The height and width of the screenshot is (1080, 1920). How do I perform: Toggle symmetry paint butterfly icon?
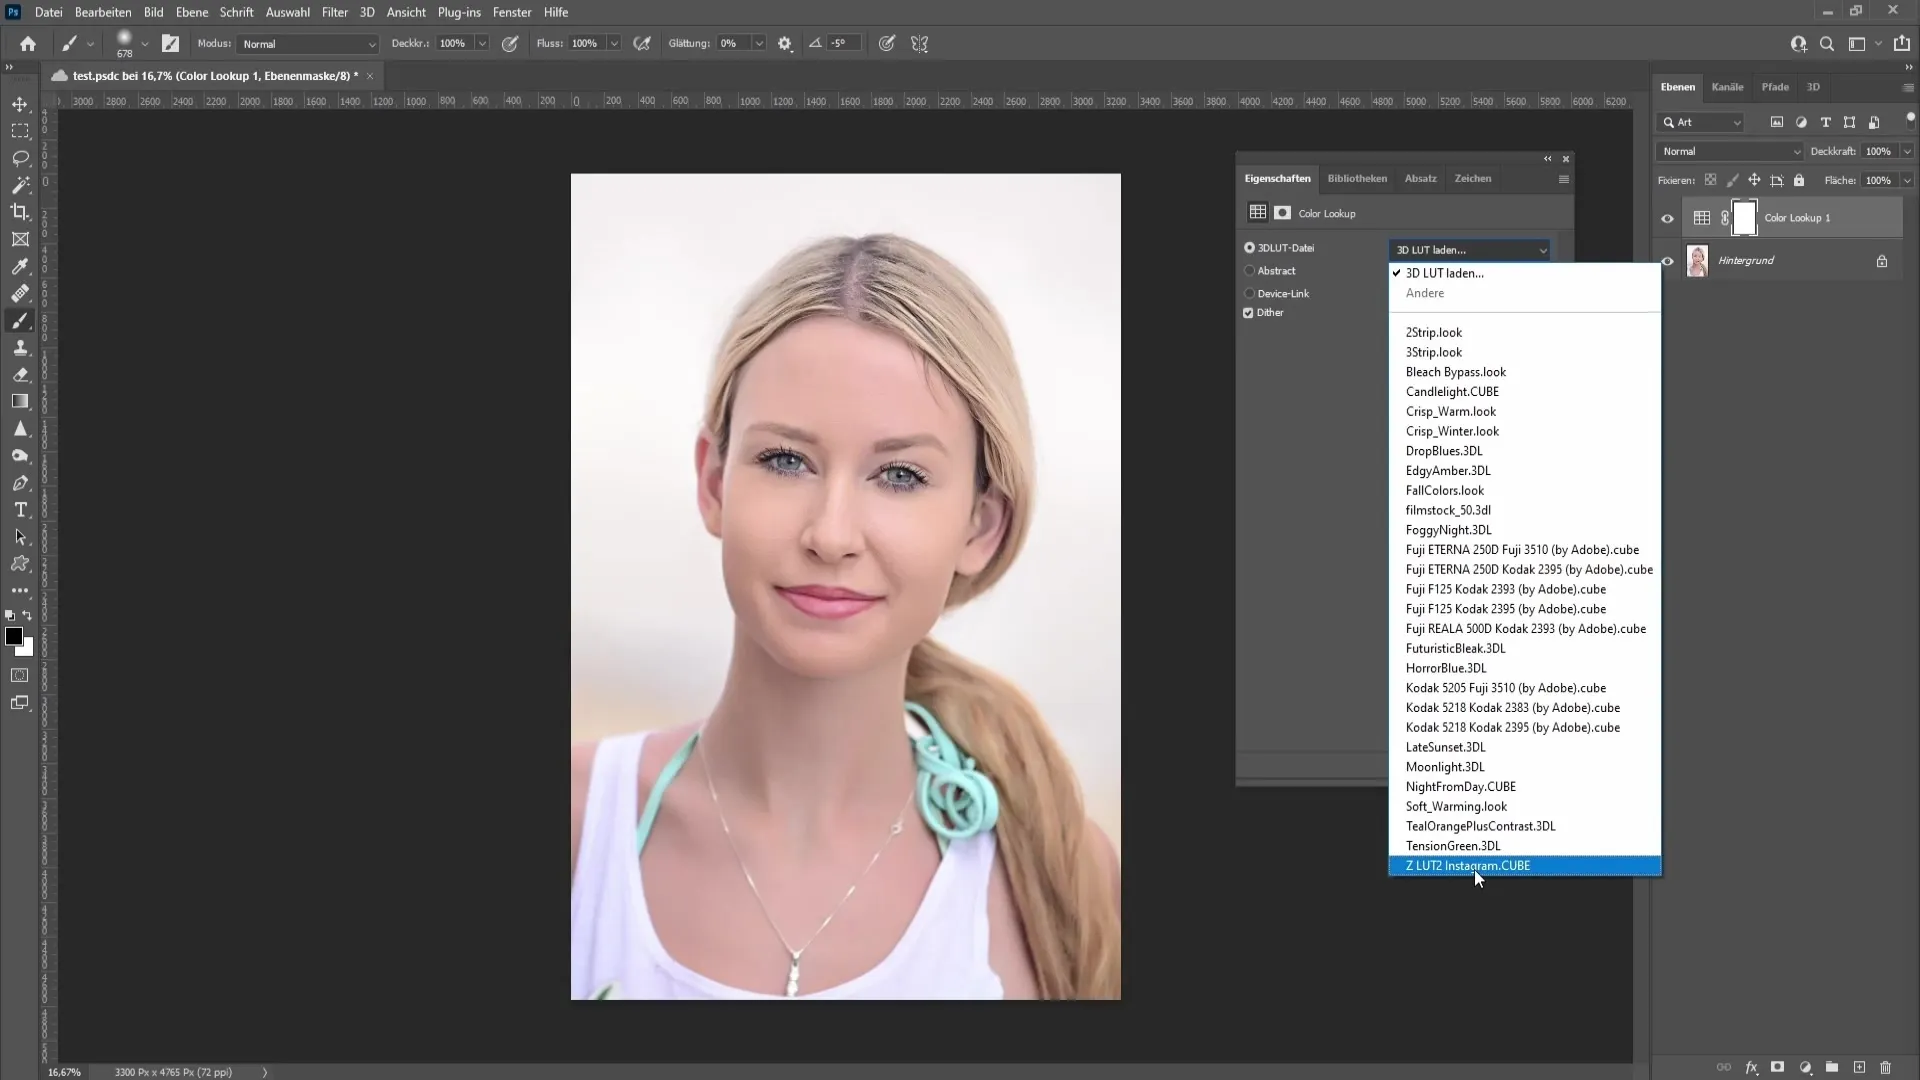click(x=920, y=43)
